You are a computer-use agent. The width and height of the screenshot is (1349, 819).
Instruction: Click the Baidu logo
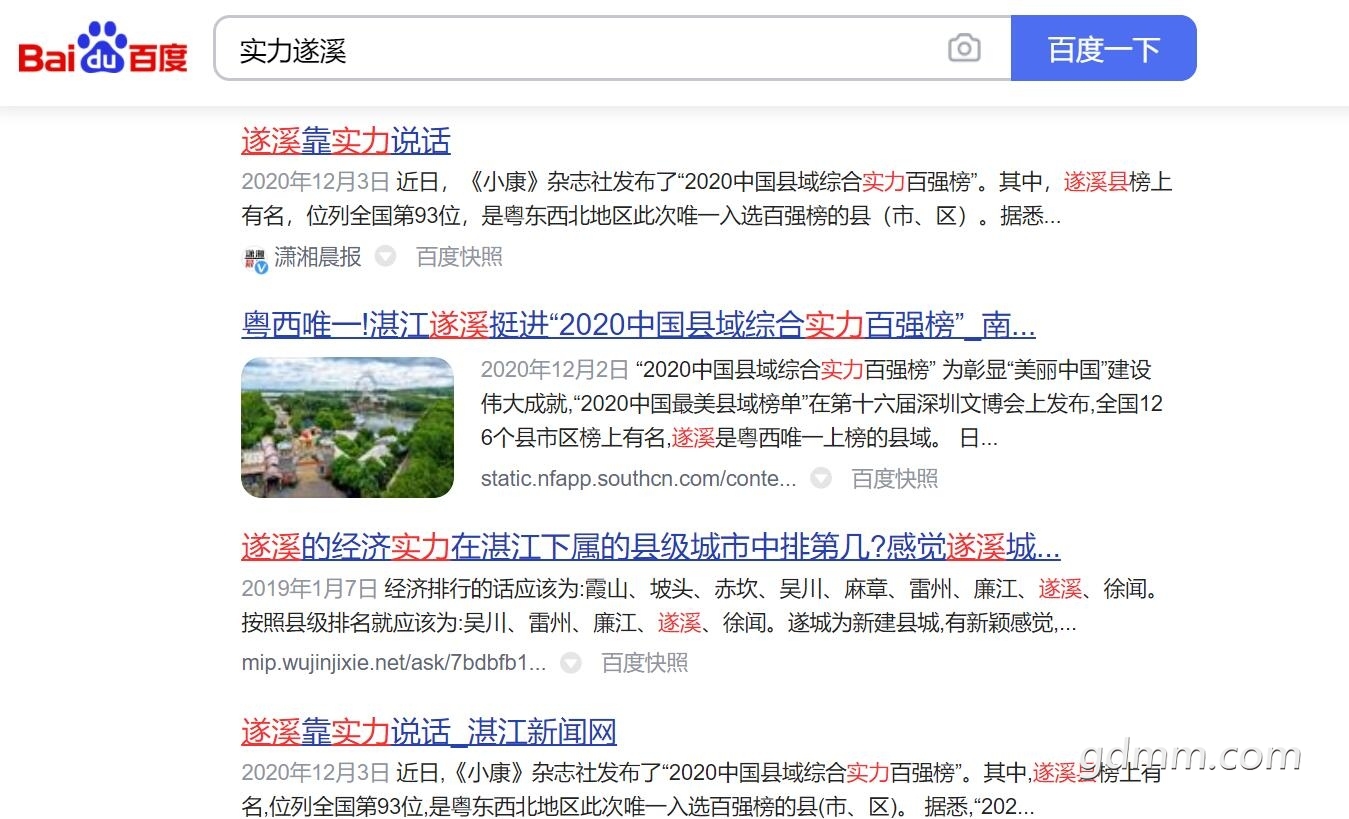click(x=103, y=47)
